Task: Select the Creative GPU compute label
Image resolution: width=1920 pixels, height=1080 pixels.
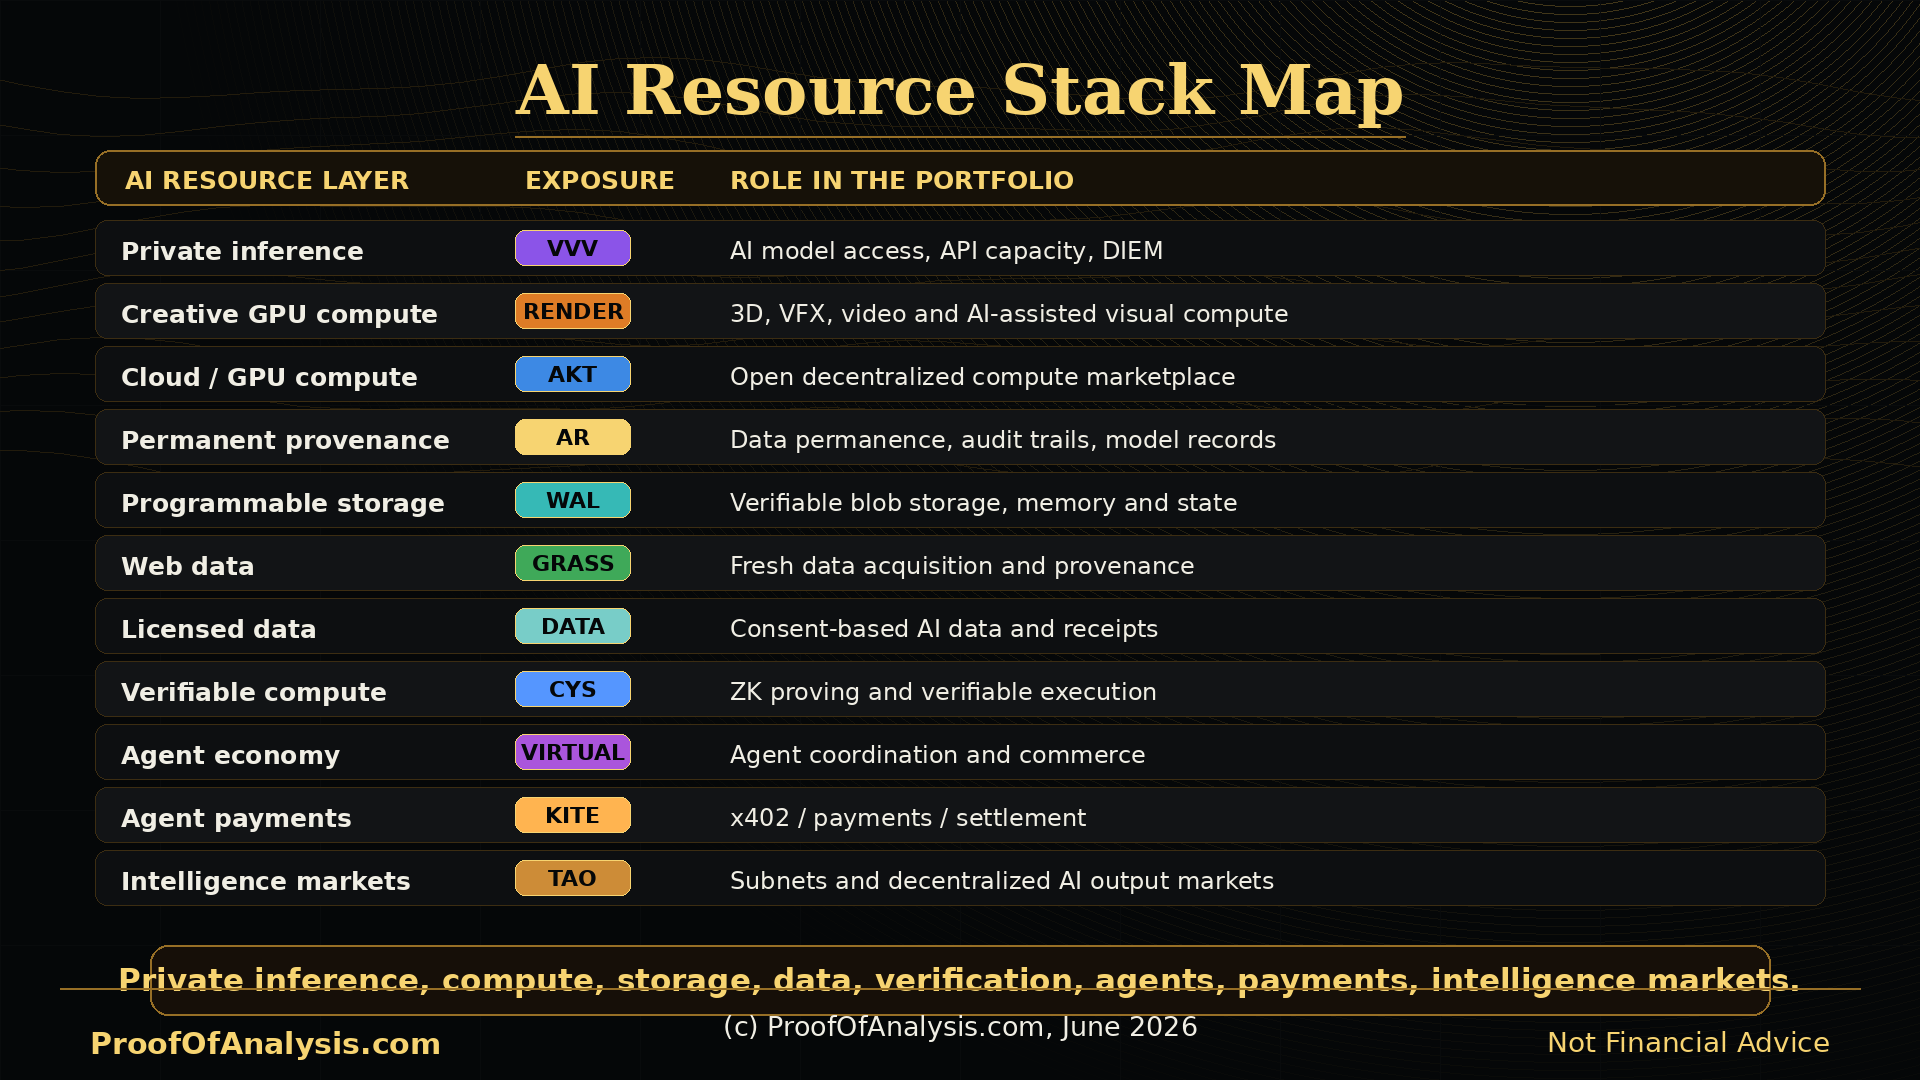Action: 279,314
